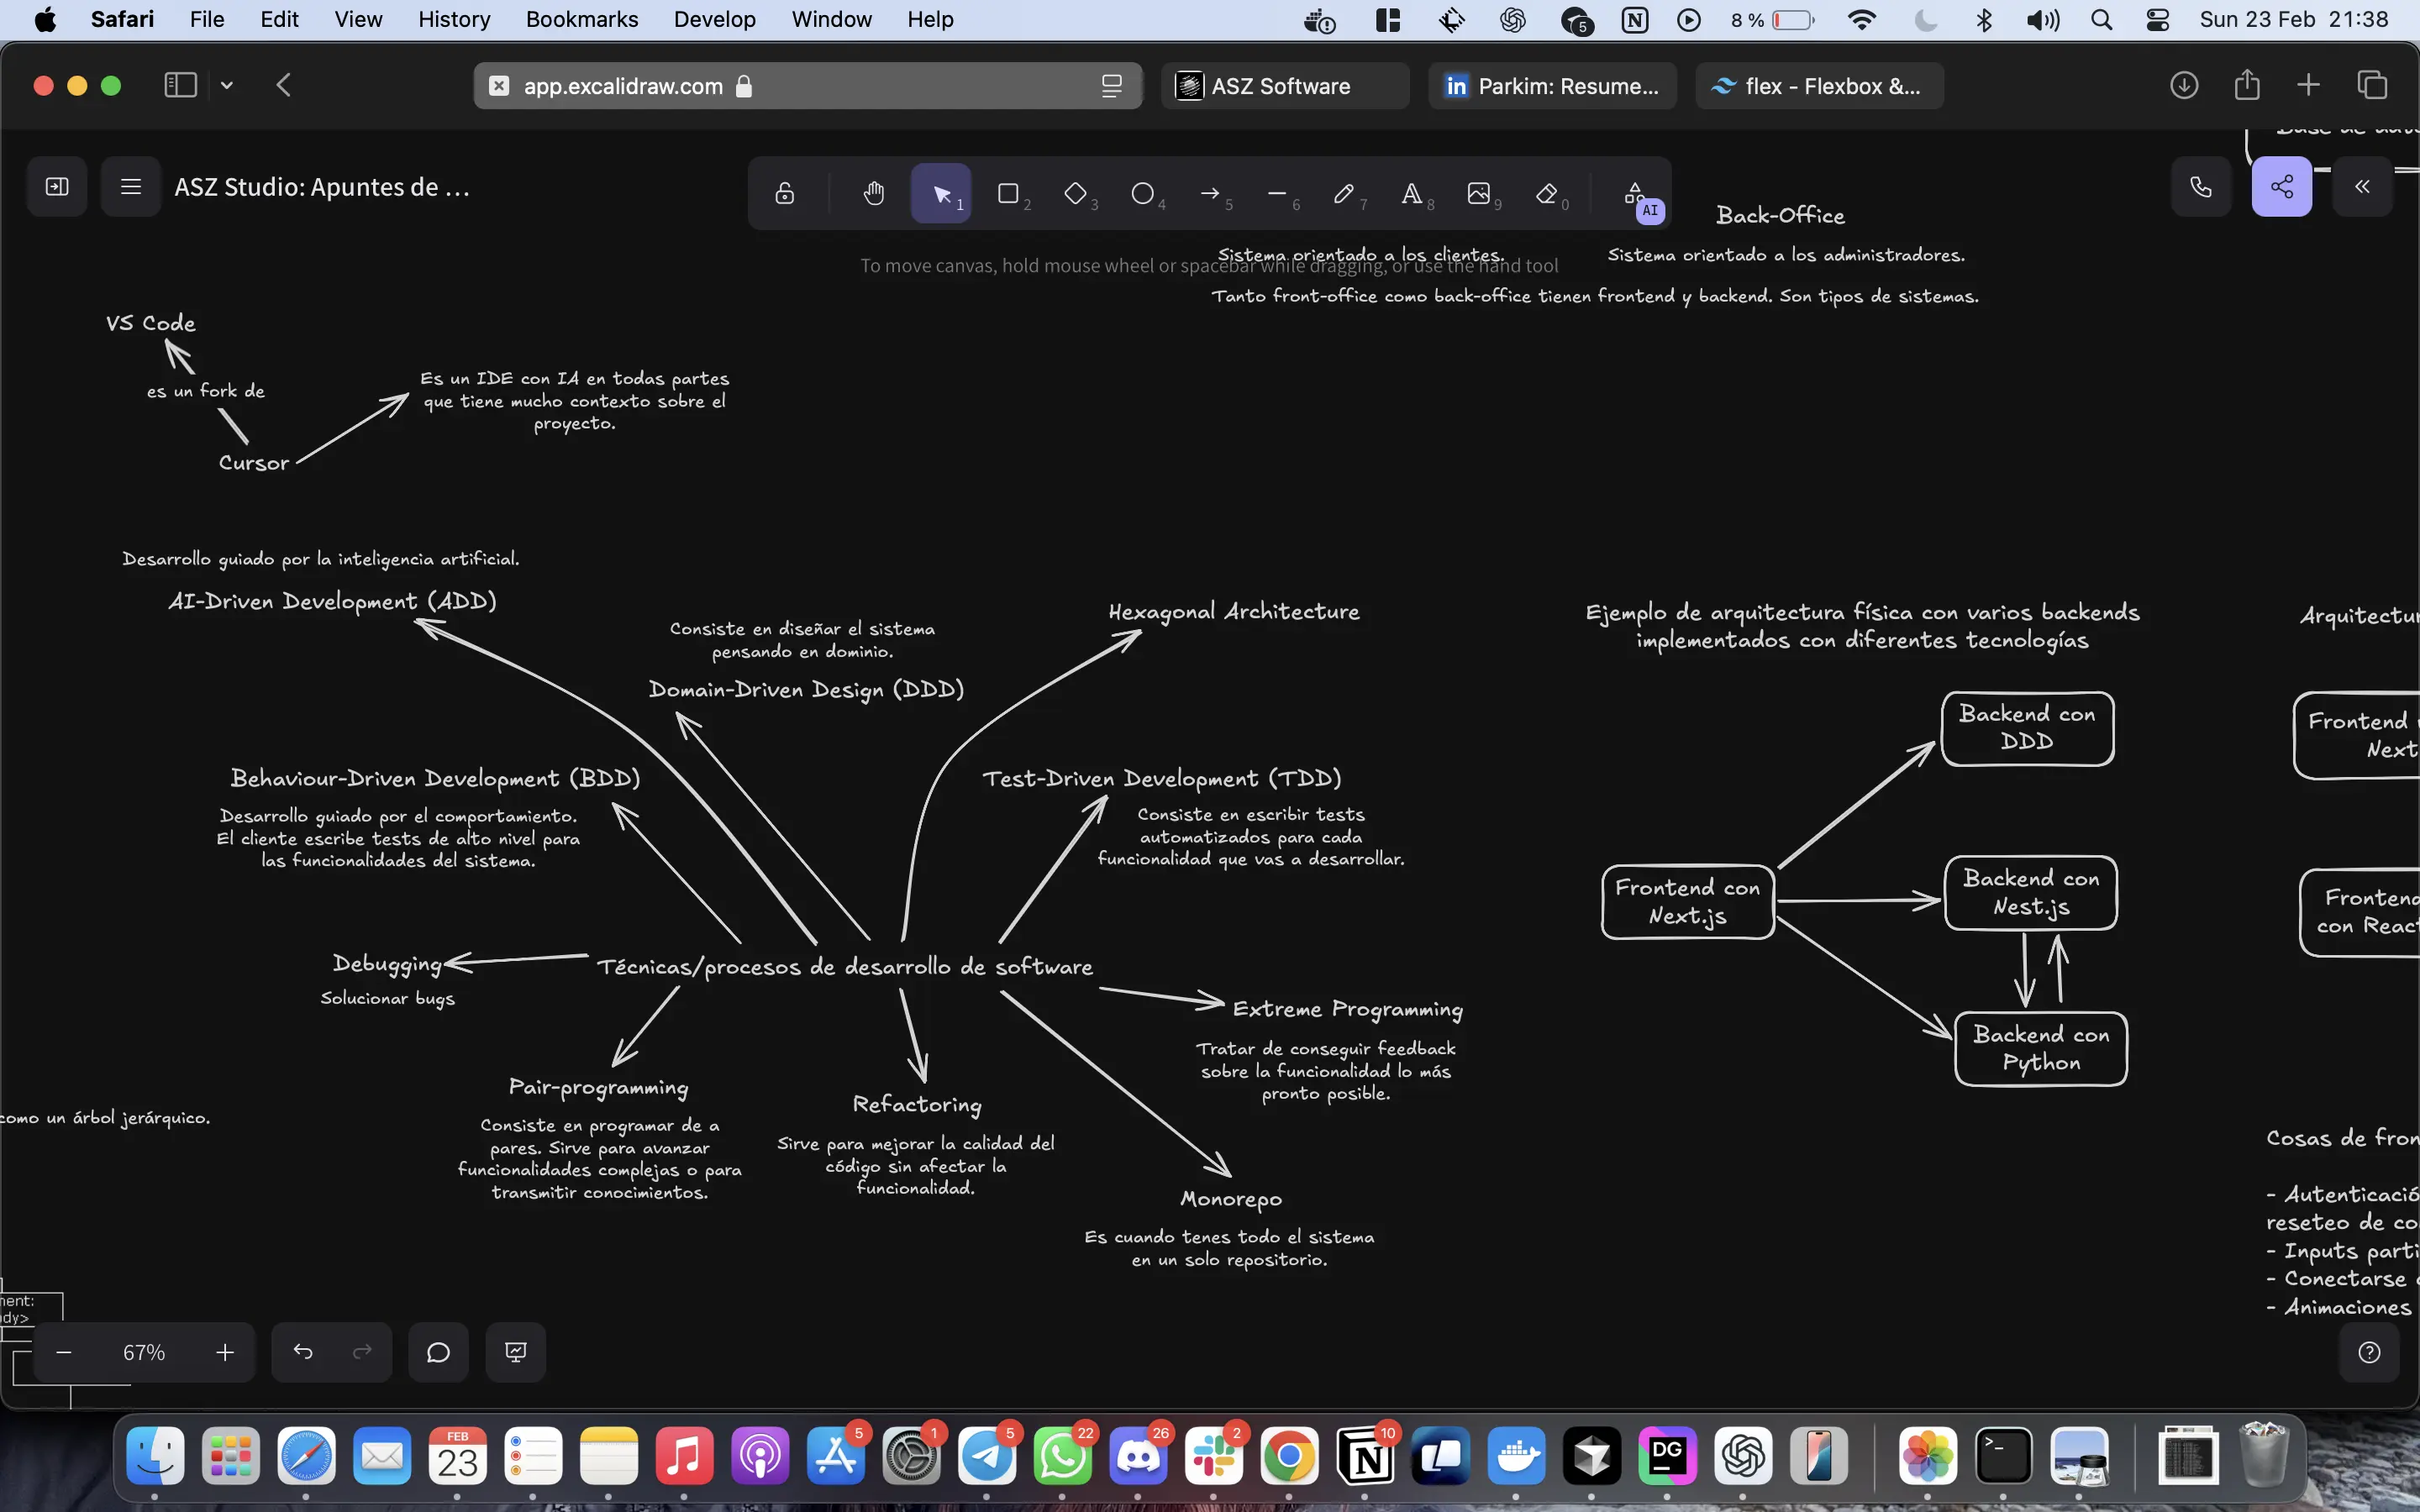The height and width of the screenshot is (1512, 2420).
Task: Open the comments bubble button
Action: 438,1352
